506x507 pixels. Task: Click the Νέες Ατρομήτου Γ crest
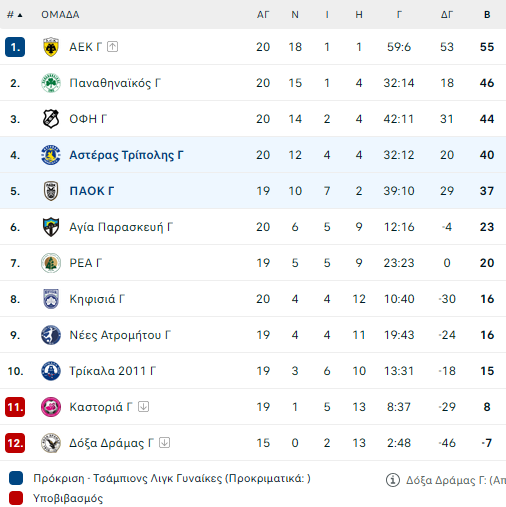tap(51, 335)
